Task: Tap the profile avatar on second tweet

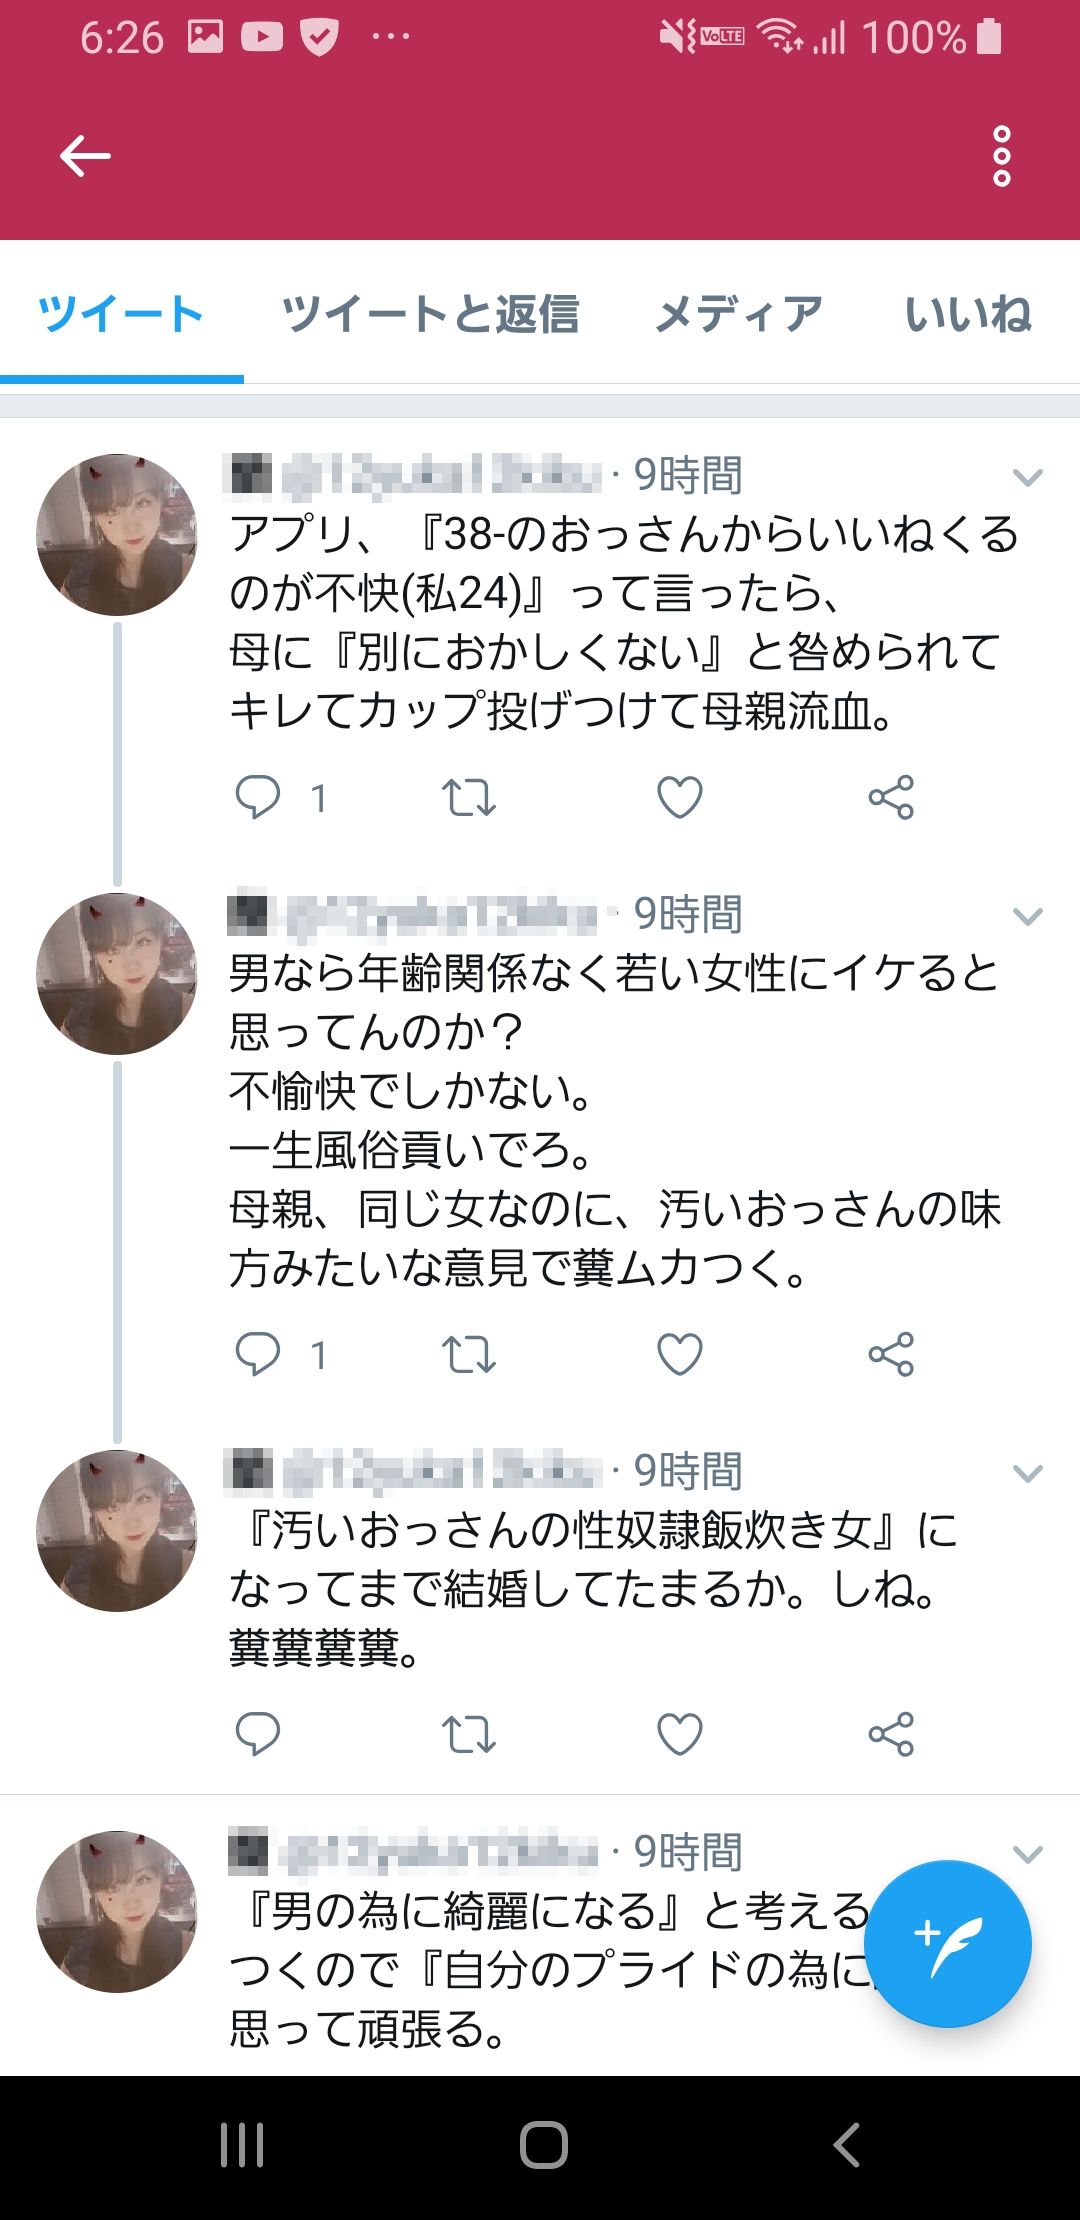Action: (x=117, y=974)
